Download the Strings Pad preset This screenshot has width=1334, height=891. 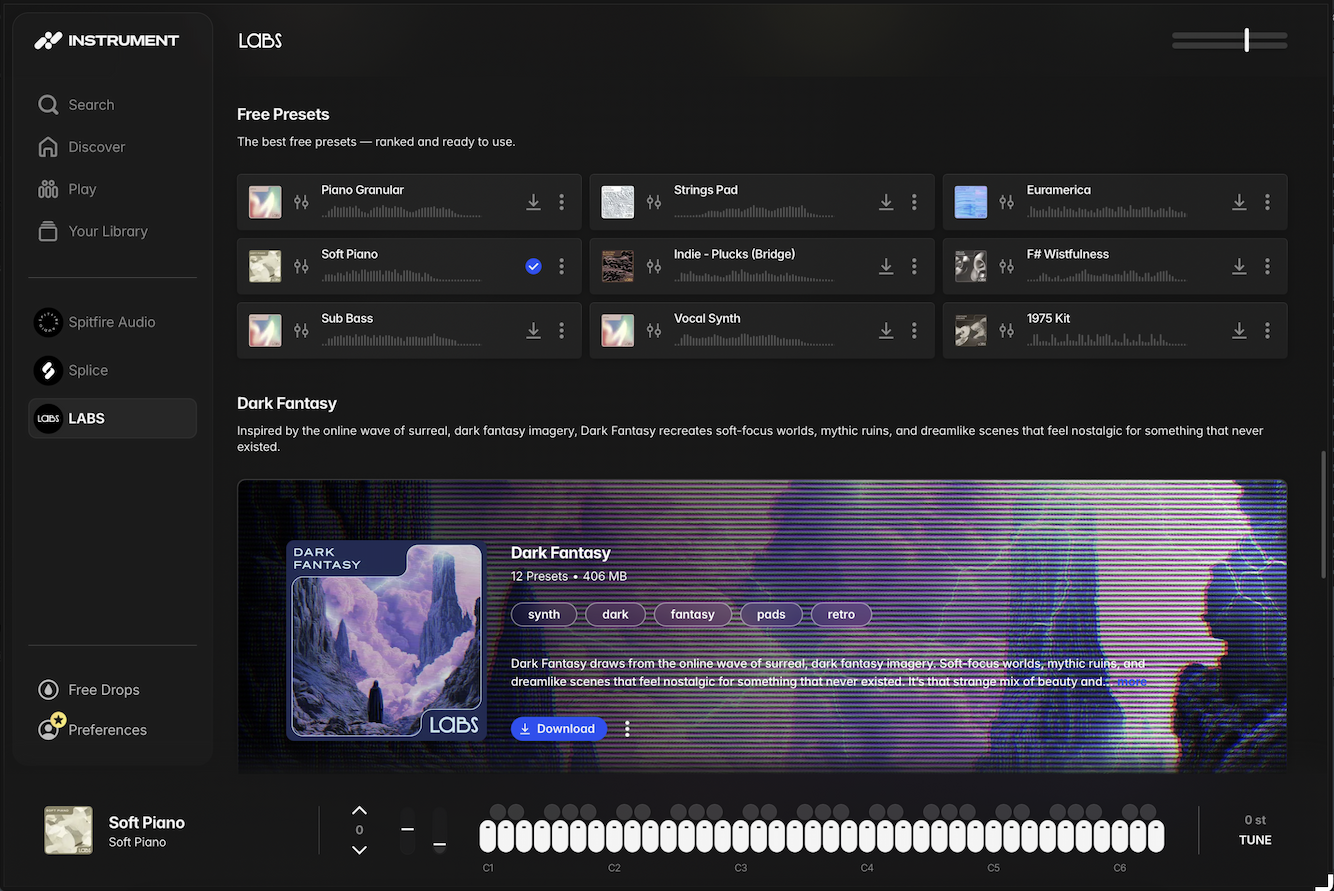[886, 202]
